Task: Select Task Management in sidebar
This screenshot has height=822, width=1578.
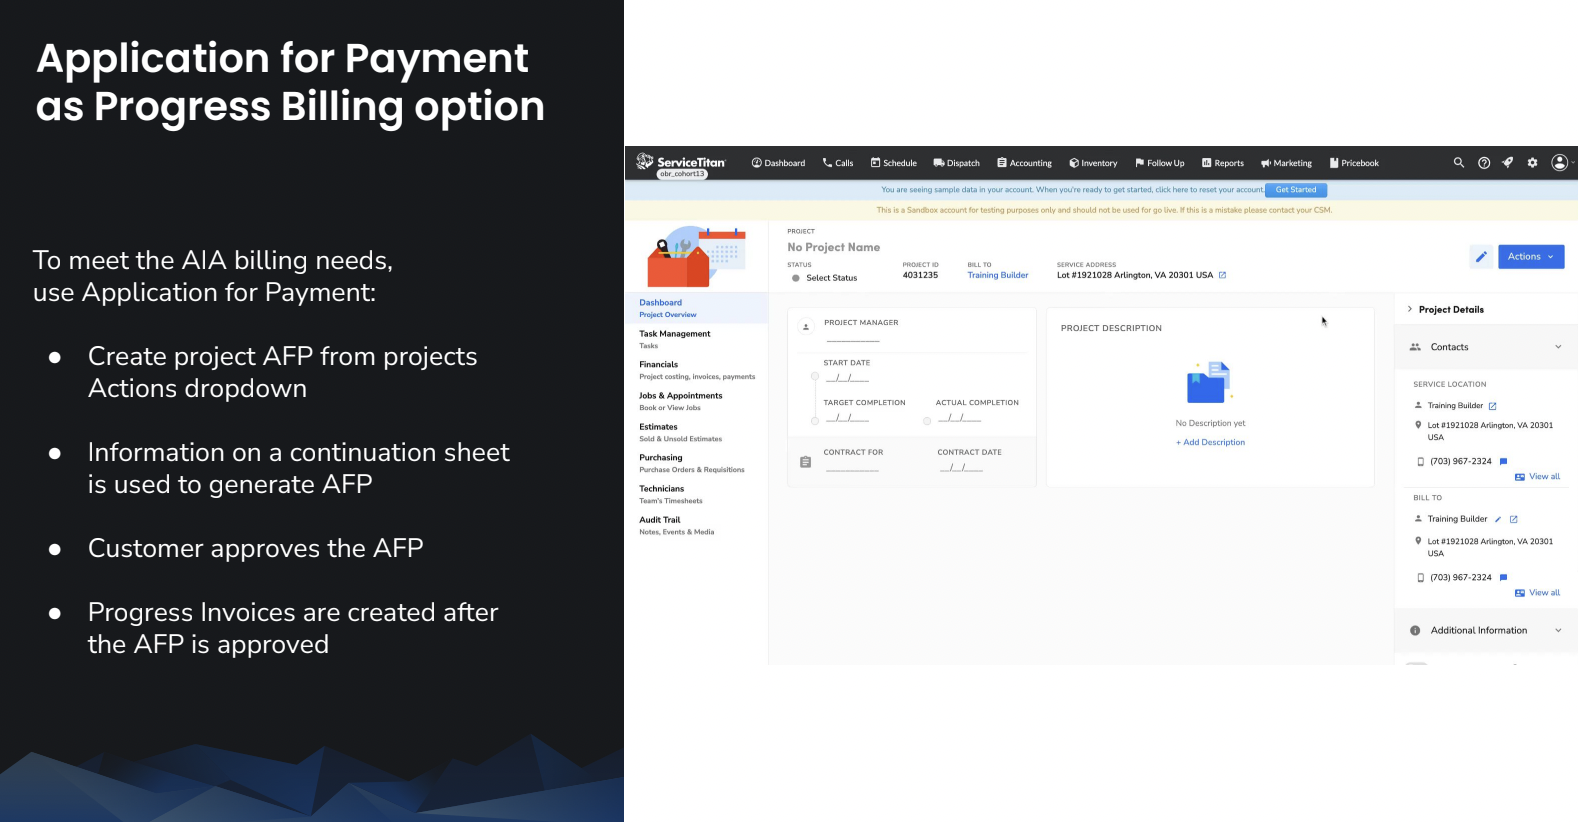Action: click(x=696, y=339)
